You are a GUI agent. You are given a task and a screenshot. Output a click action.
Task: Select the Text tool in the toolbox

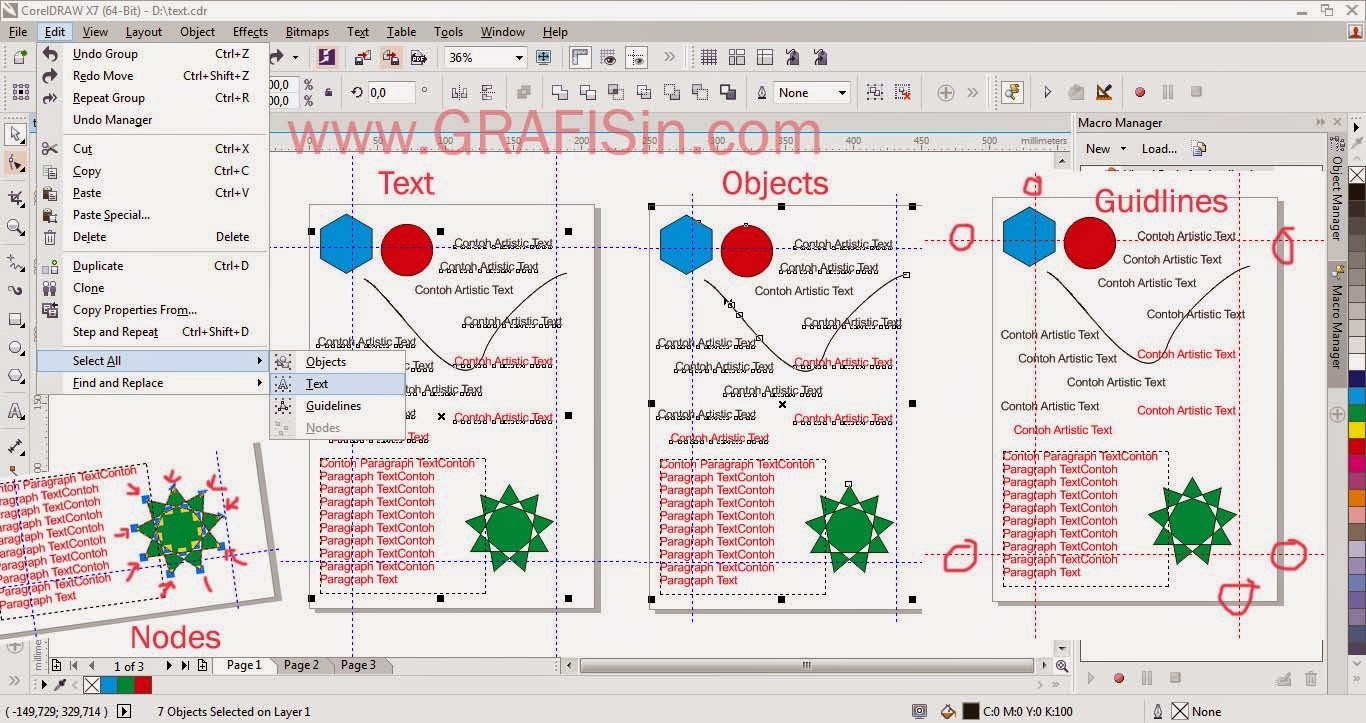15,411
